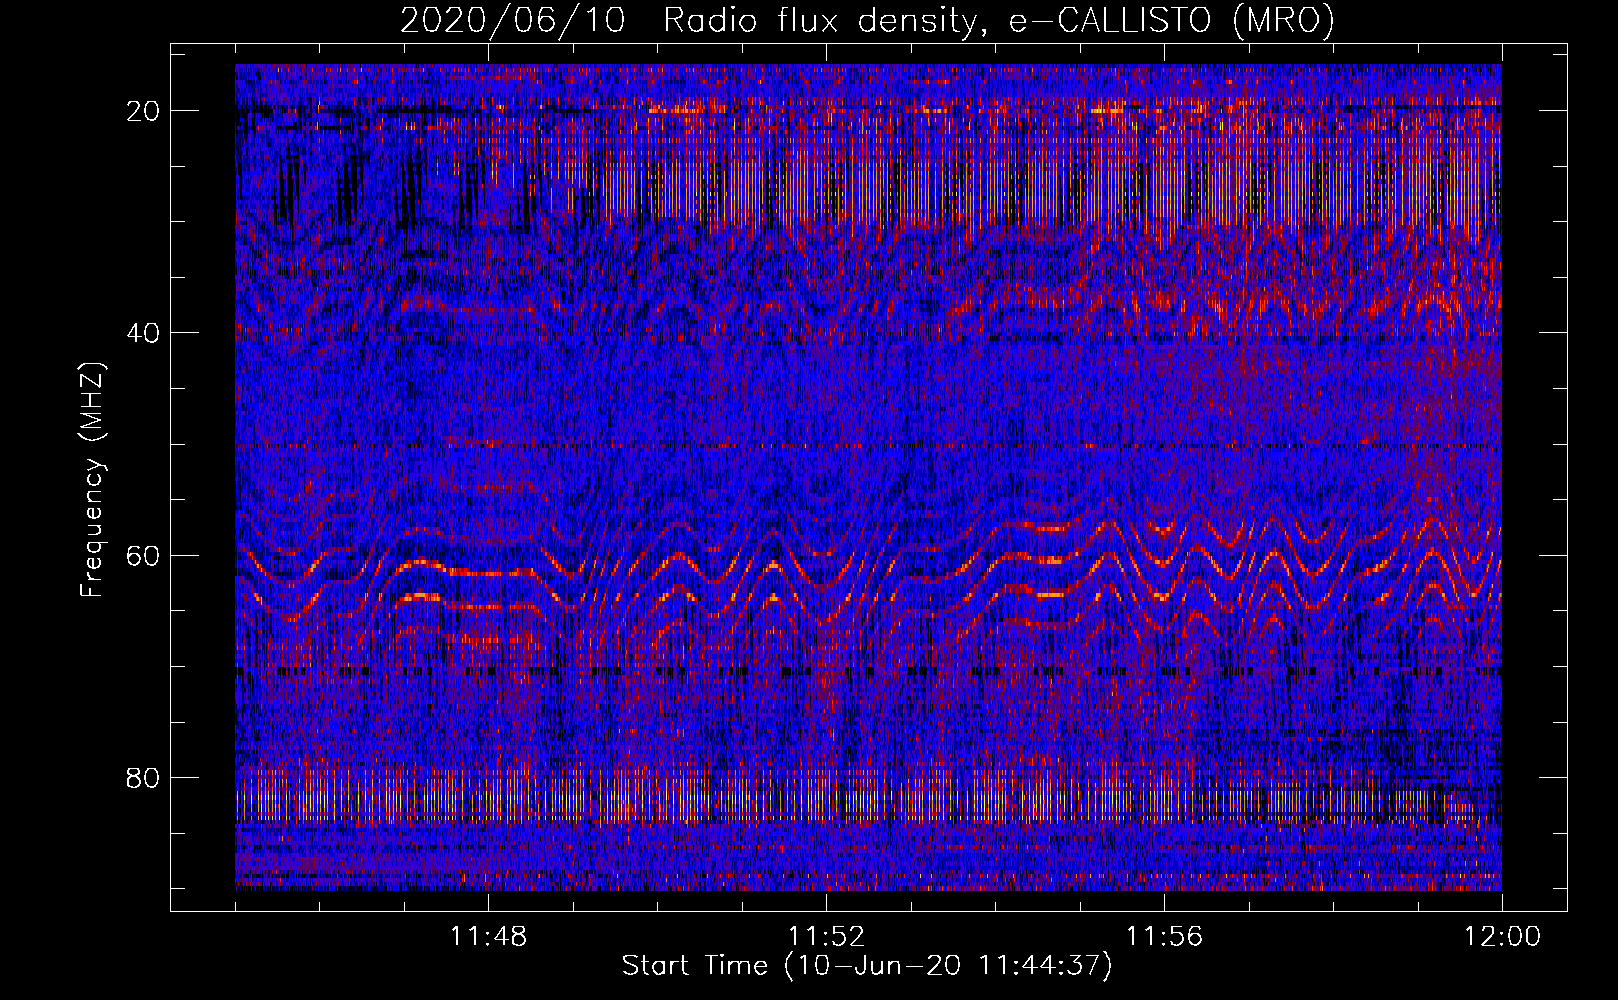The image size is (1618, 1000).
Task: Click the 11:56 time tick label
Action: [1164, 937]
